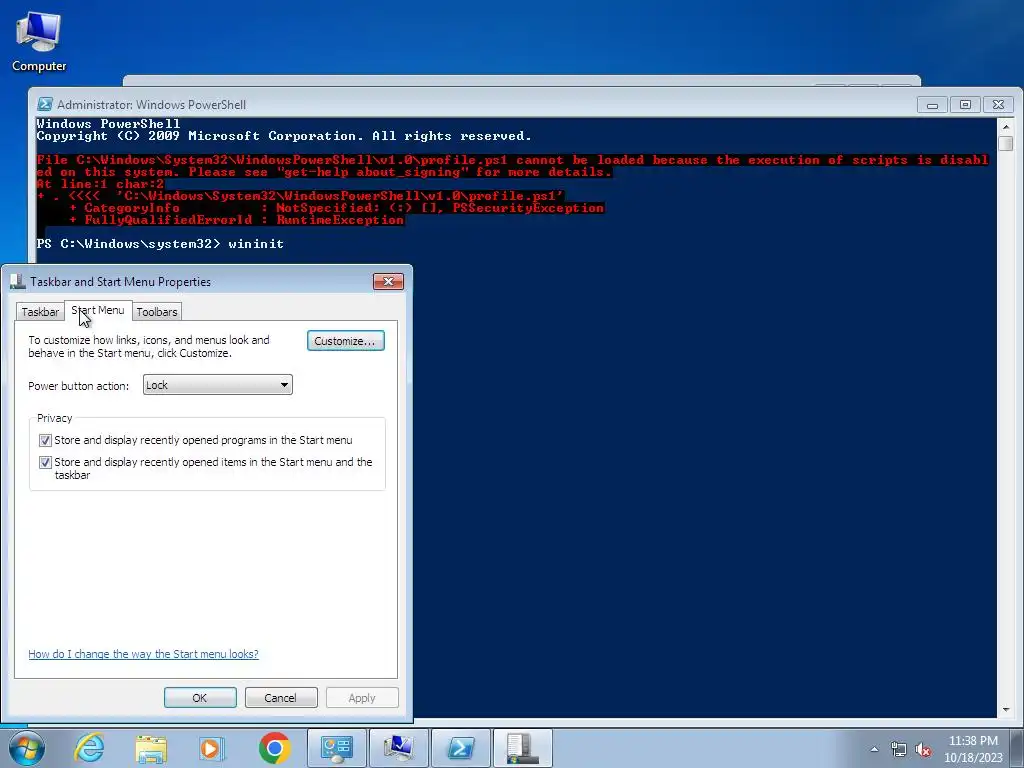Minimize the PowerShell window
This screenshot has width=1024, height=768.
[933, 104]
